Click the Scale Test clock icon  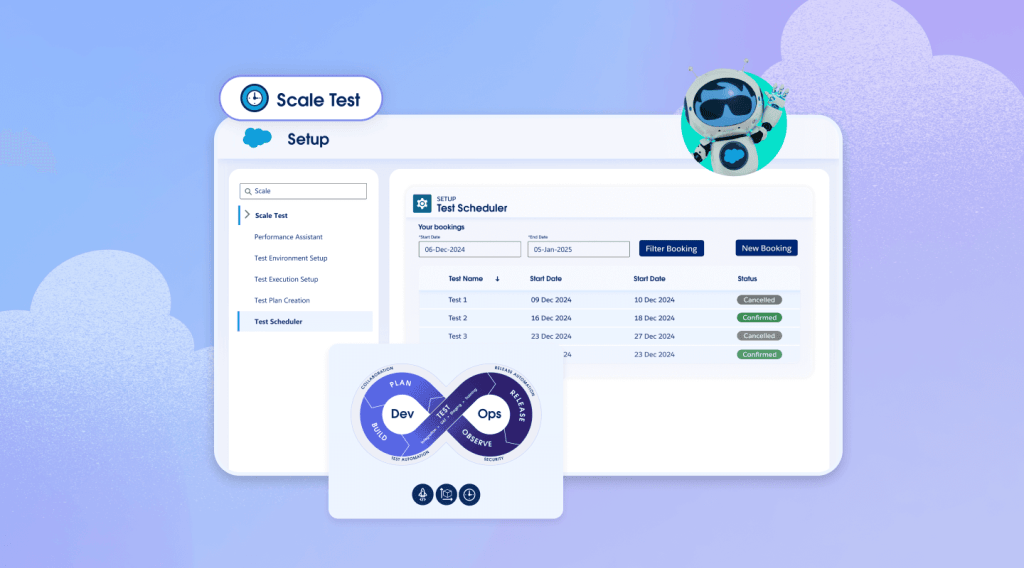point(254,99)
